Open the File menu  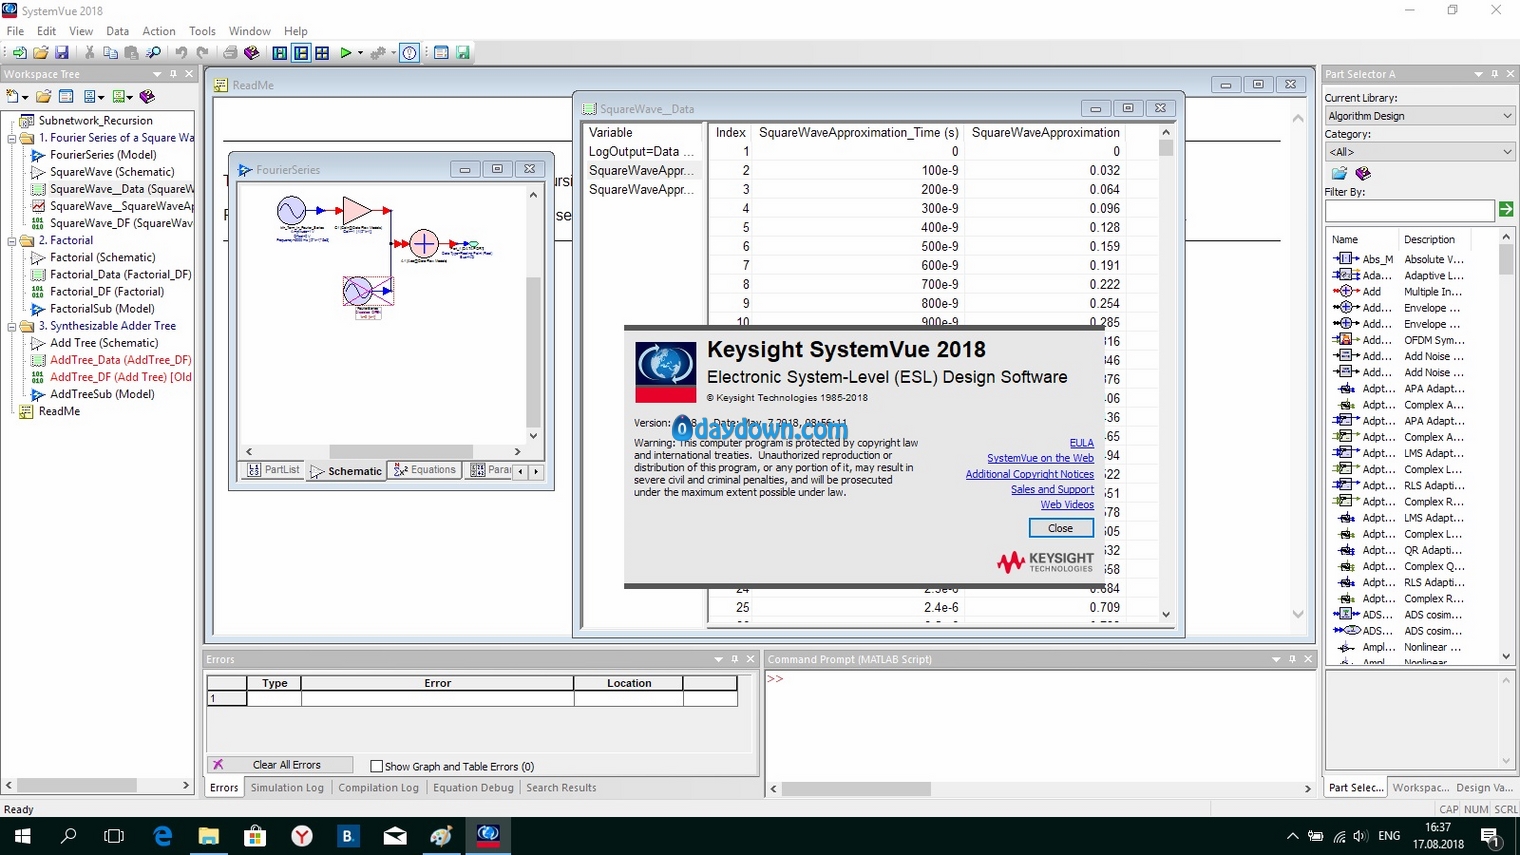click(x=15, y=31)
